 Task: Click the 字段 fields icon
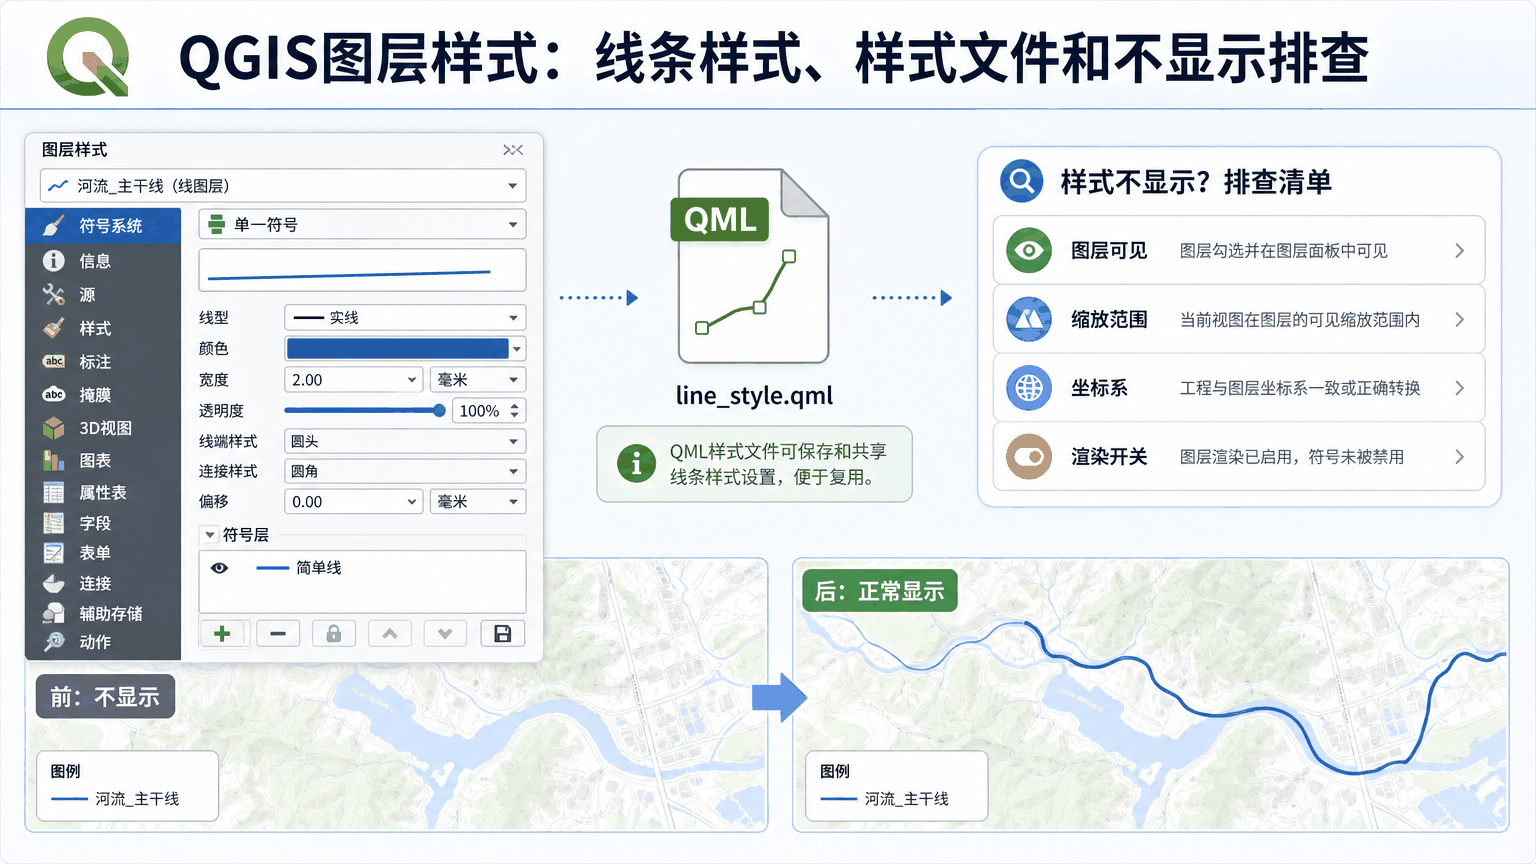click(x=54, y=523)
